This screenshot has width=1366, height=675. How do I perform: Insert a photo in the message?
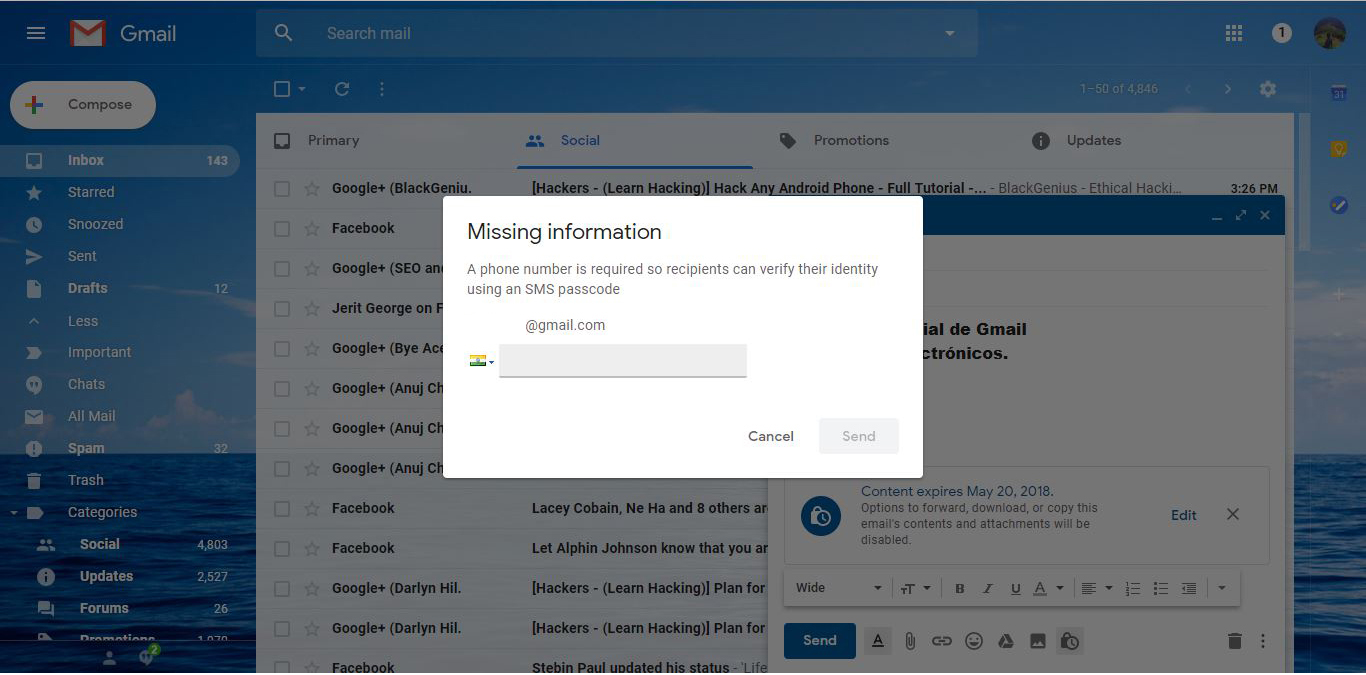pos(1038,641)
